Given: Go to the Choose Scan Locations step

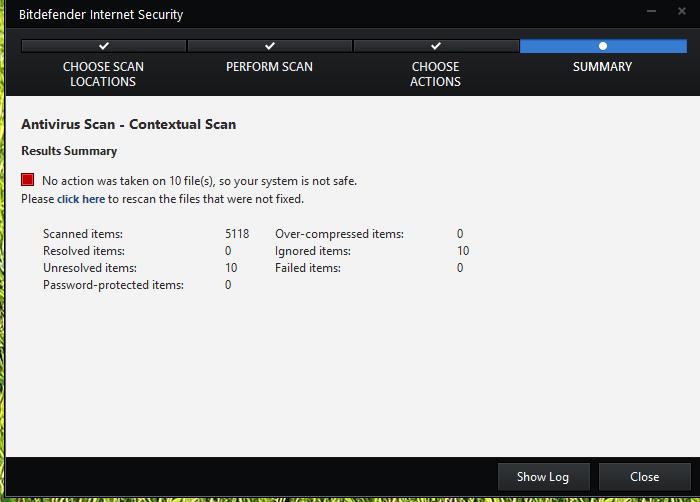Looking at the screenshot, I should point(104,74).
